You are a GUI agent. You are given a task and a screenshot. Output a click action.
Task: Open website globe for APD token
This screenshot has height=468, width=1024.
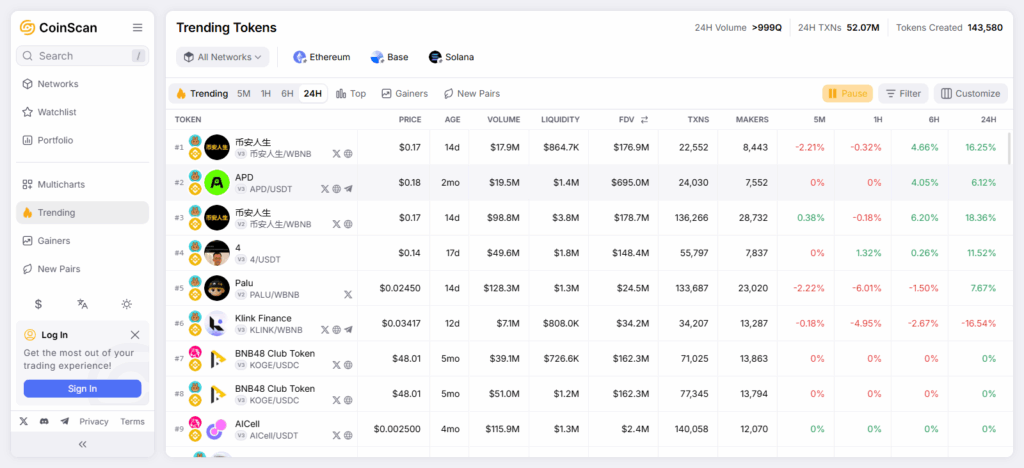point(336,189)
